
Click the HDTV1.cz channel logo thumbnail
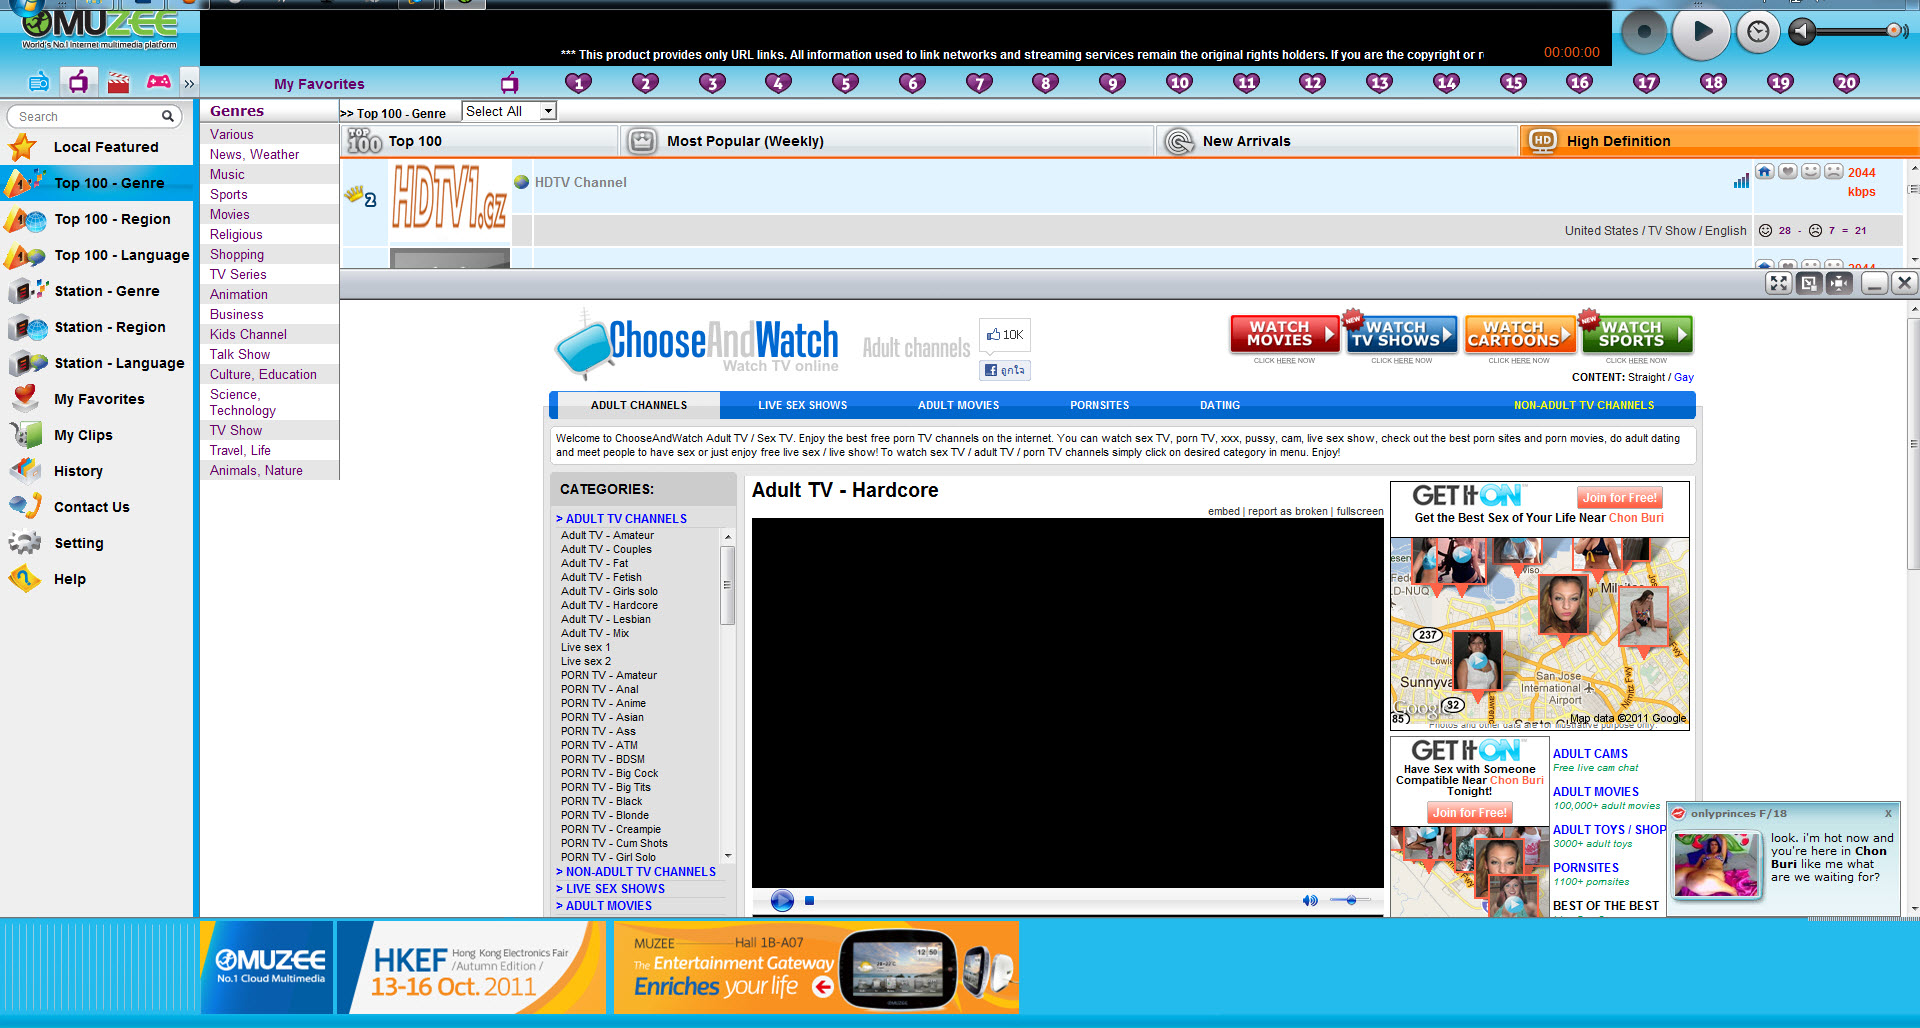tap(450, 198)
